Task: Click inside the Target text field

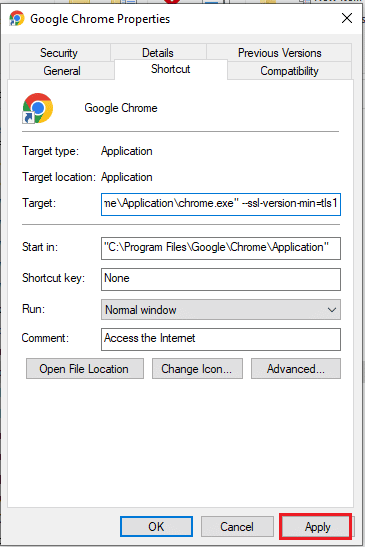Action: point(221,204)
